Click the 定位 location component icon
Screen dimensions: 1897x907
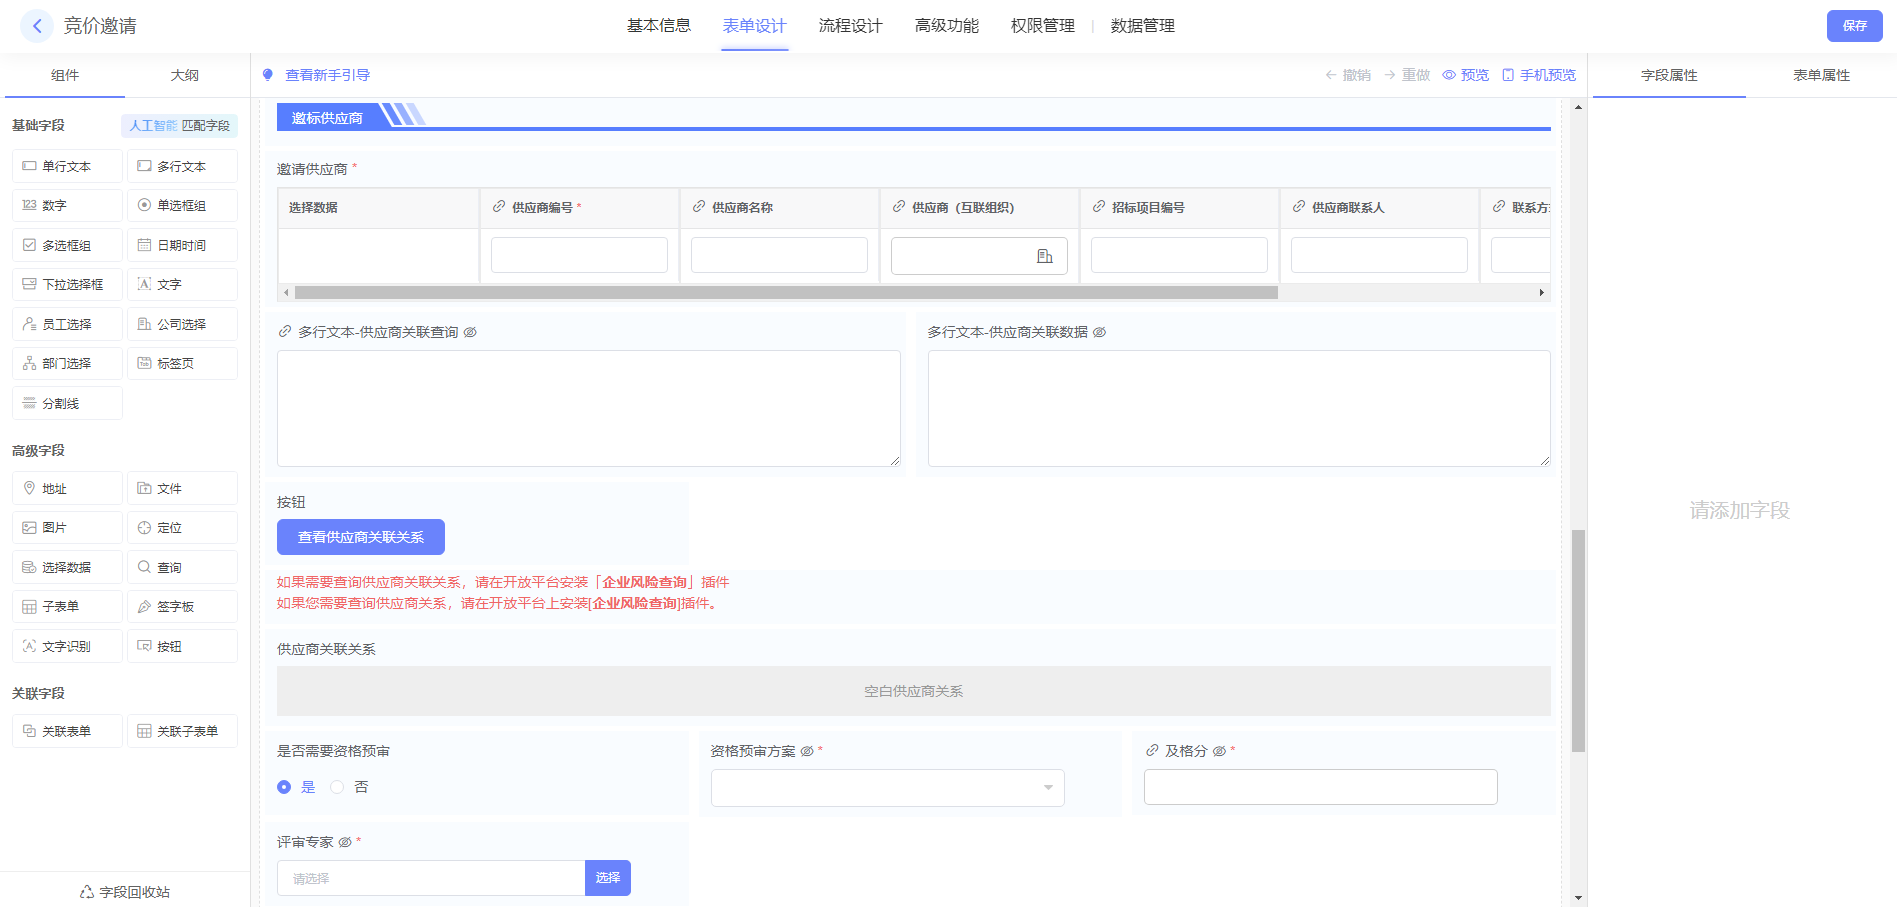[x=145, y=528]
